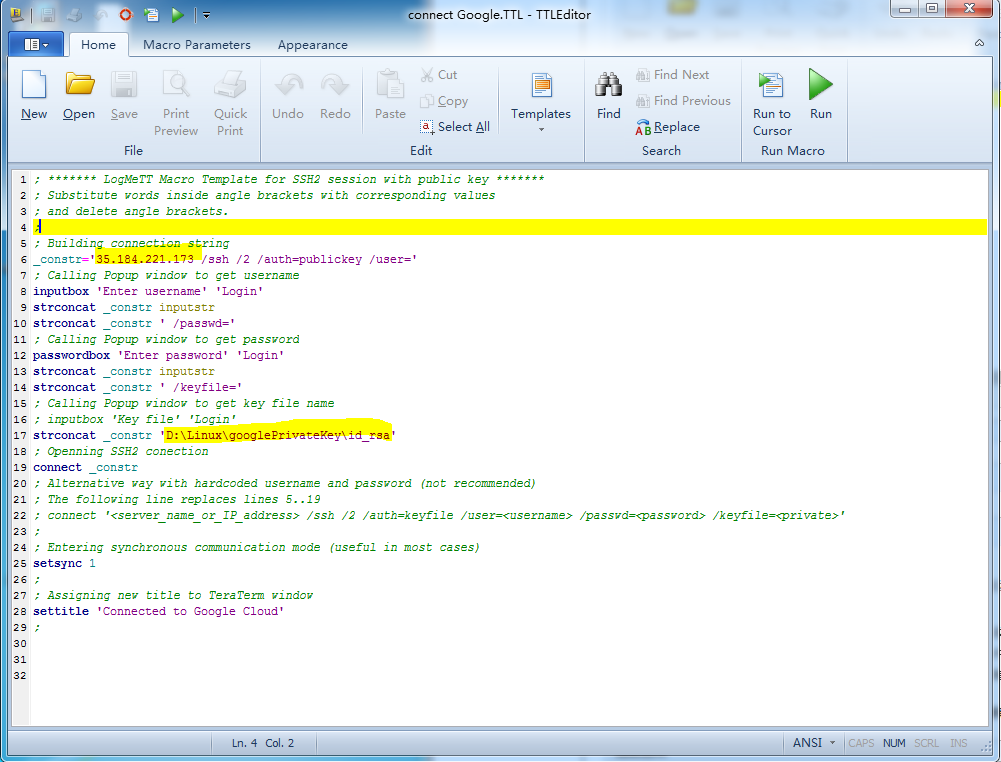Click the '/keyfile=' strconcat on line 14
This screenshot has height=762, width=1001.
pos(137,387)
